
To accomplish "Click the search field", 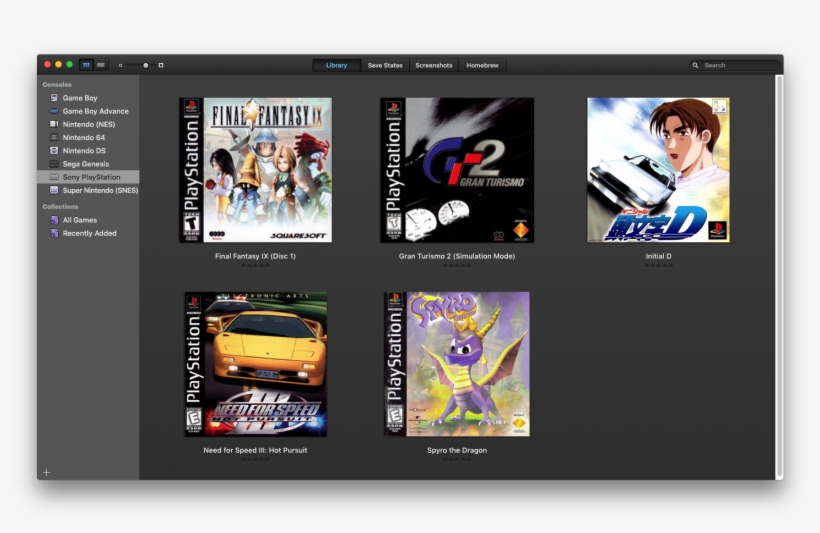I will pos(738,65).
